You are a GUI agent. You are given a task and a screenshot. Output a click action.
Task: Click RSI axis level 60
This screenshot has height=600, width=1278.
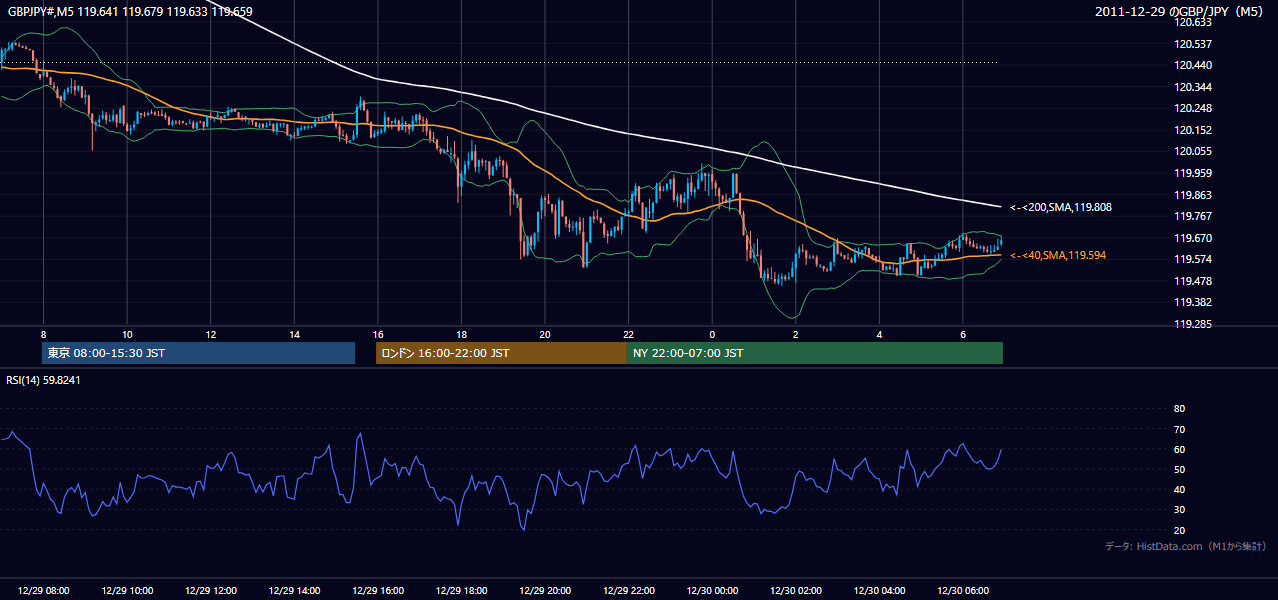pos(1179,449)
